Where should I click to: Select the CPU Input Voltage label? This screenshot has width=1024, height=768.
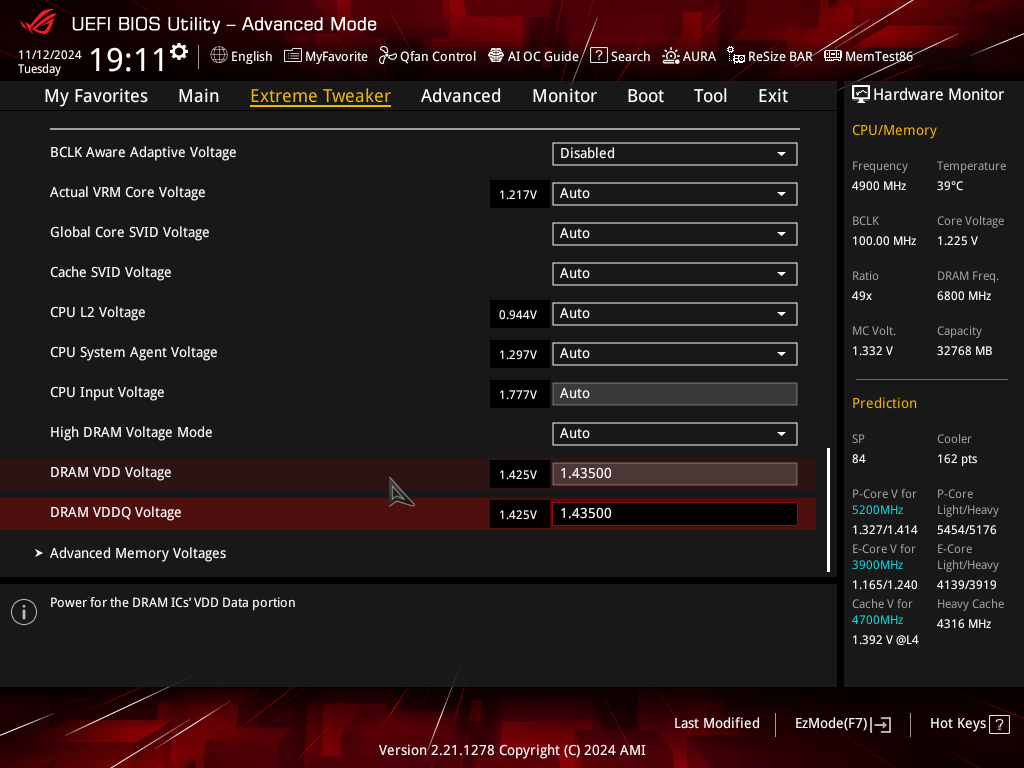(107, 392)
